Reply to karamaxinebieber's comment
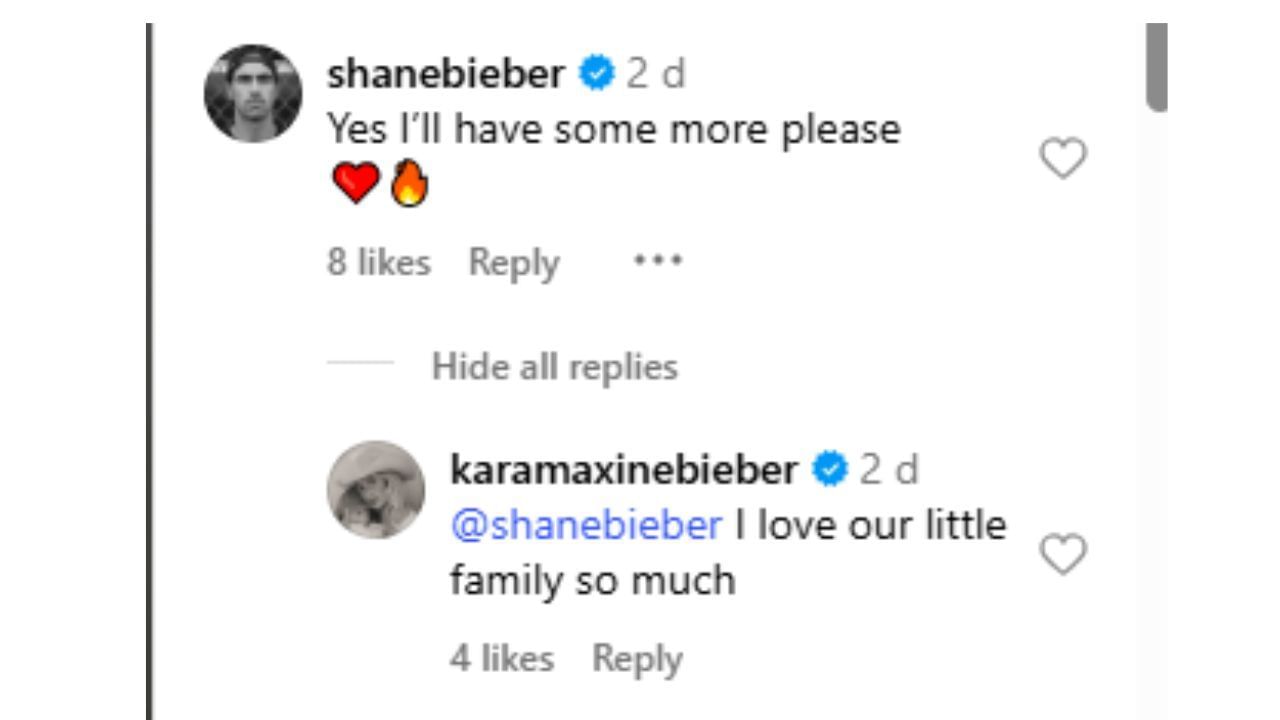This screenshot has width=1280, height=720. tap(637, 657)
